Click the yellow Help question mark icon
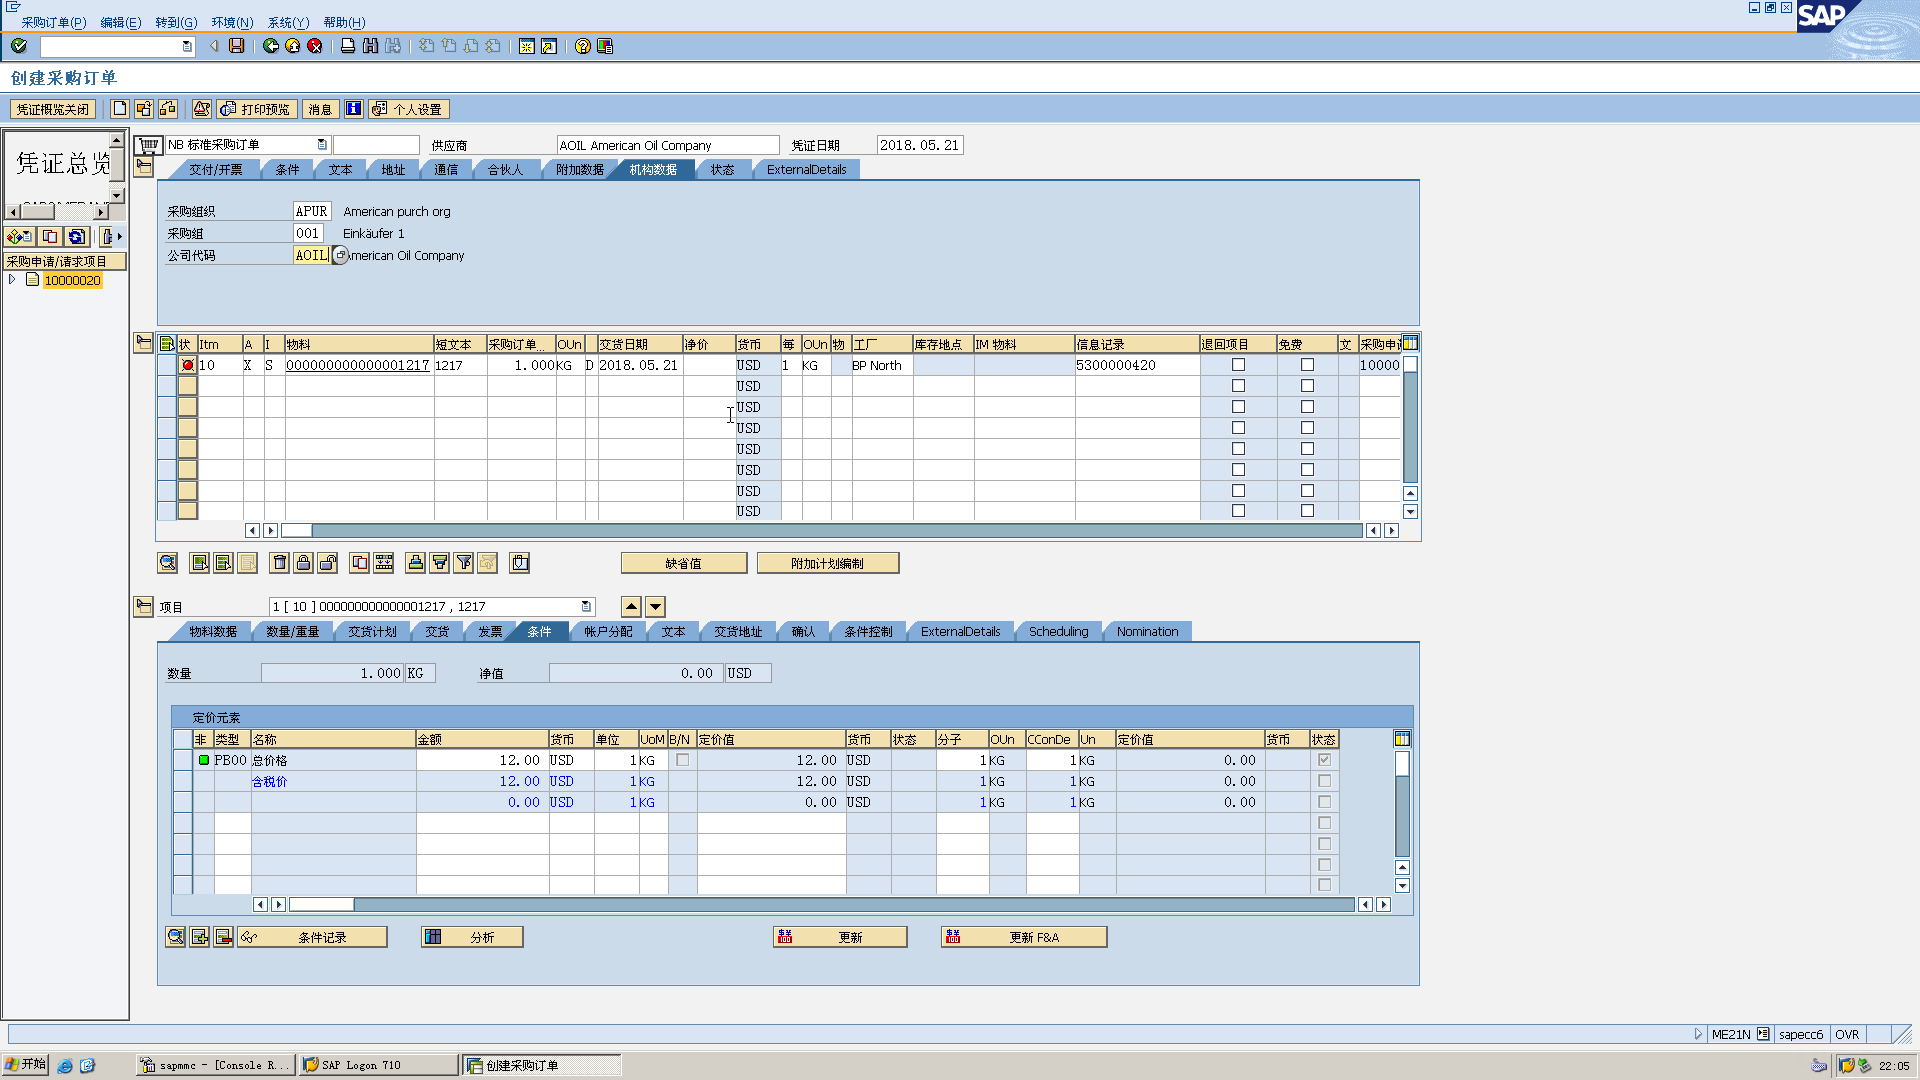 [x=583, y=46]
